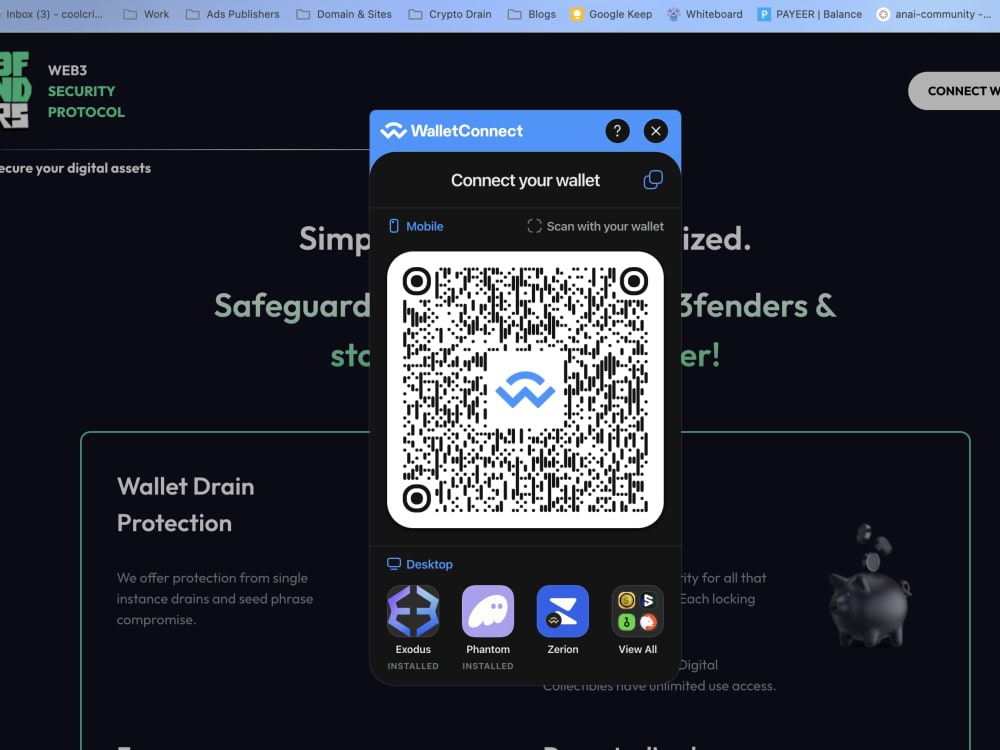Click the WalletConnect help question mark icon
Screen dimensions: 1000x750
coord(617,131)
